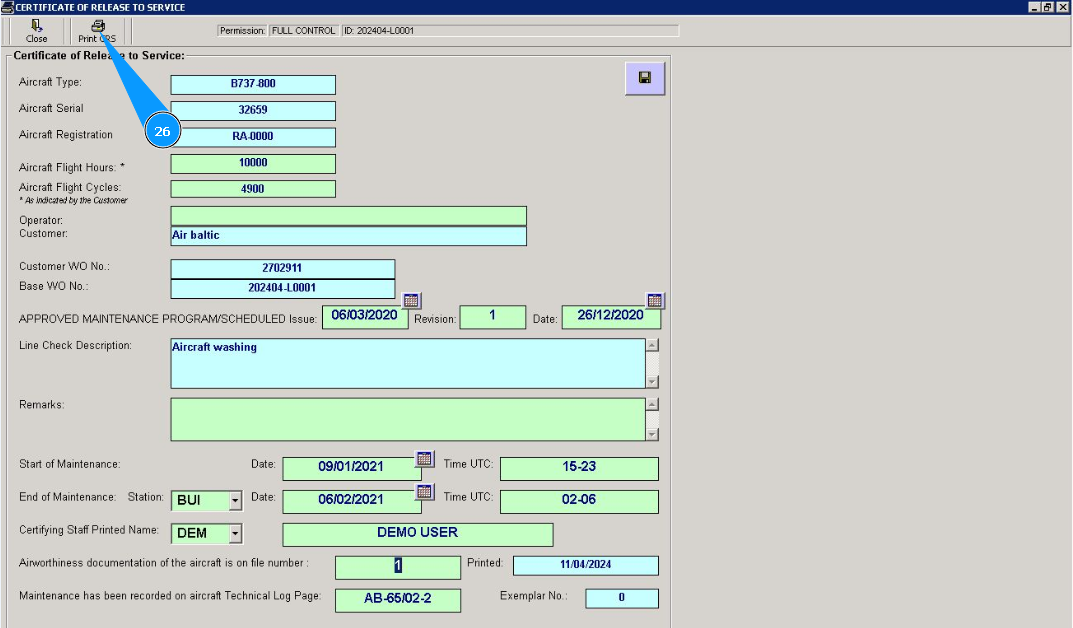1073x628 pixels.
Task: Open calendar next to 26/12/2020 date
Action: coord(655,300)
